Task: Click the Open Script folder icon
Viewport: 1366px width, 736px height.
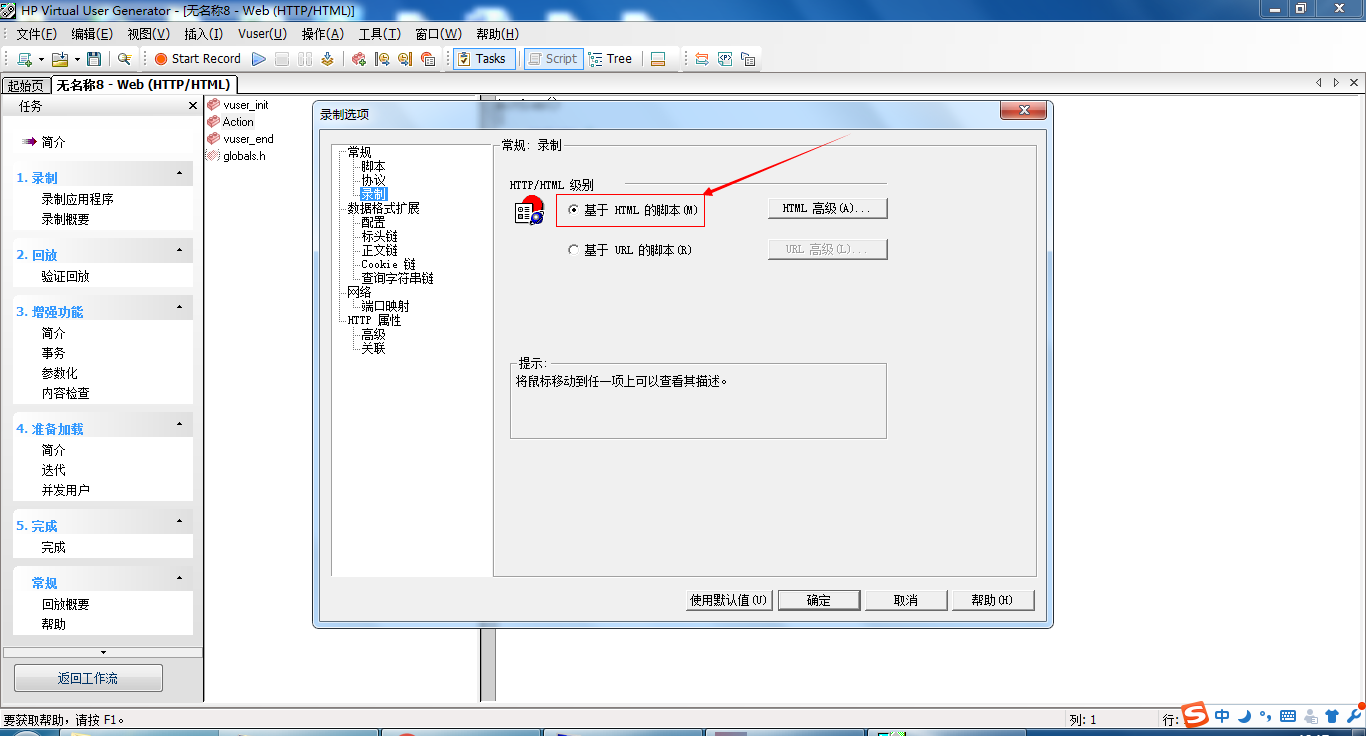Action: 59,59
